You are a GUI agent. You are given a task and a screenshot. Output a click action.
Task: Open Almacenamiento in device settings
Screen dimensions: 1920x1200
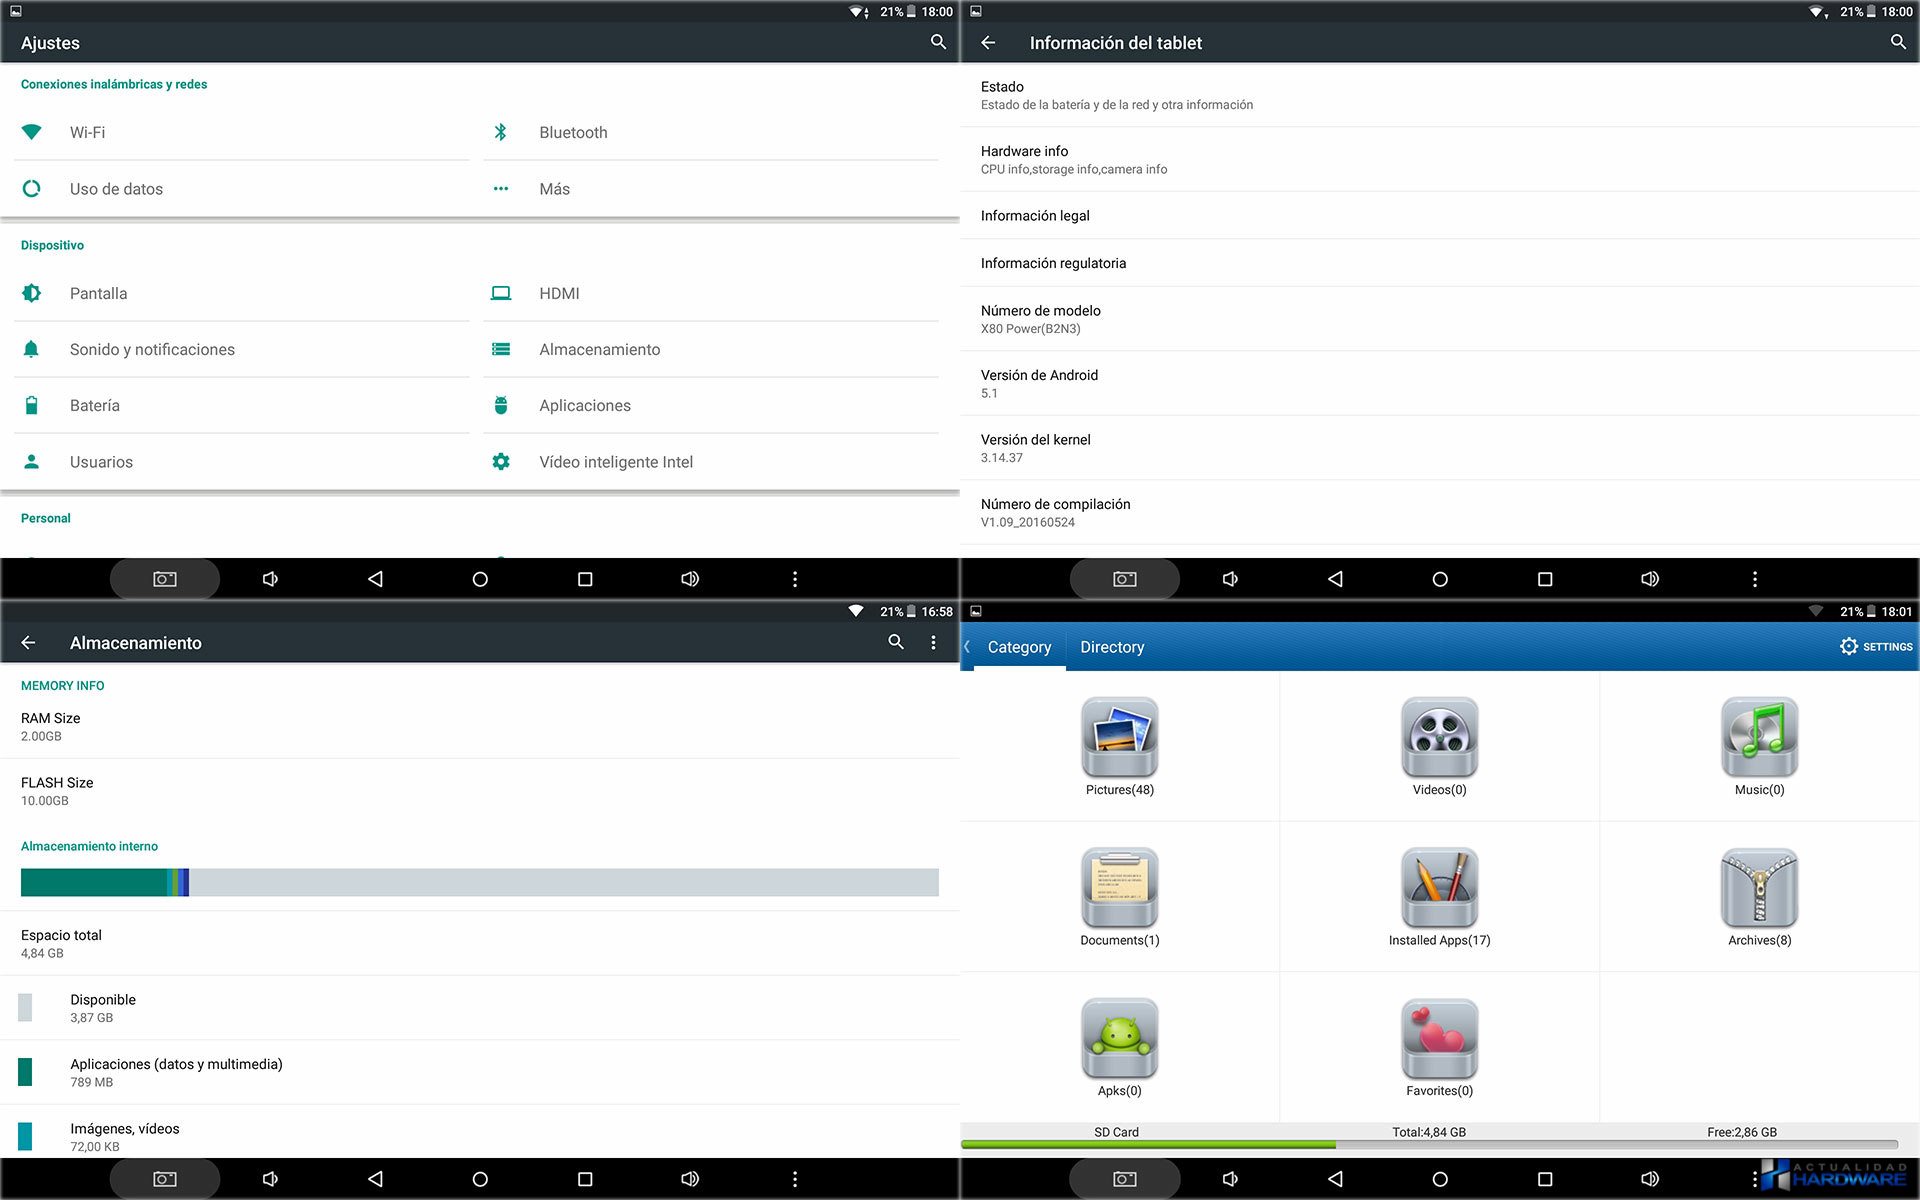599,349
